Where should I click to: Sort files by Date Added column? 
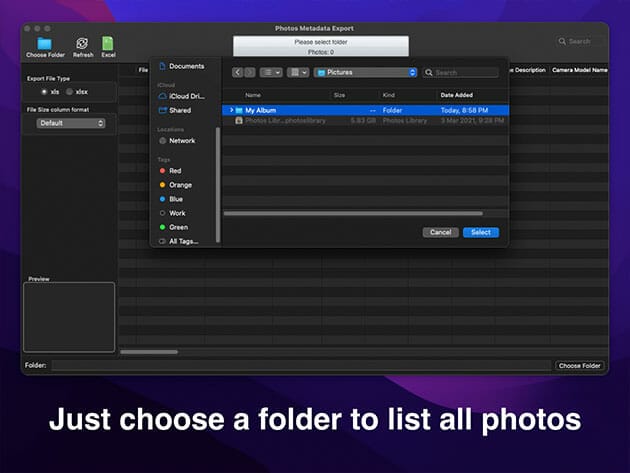click(458, 95)
